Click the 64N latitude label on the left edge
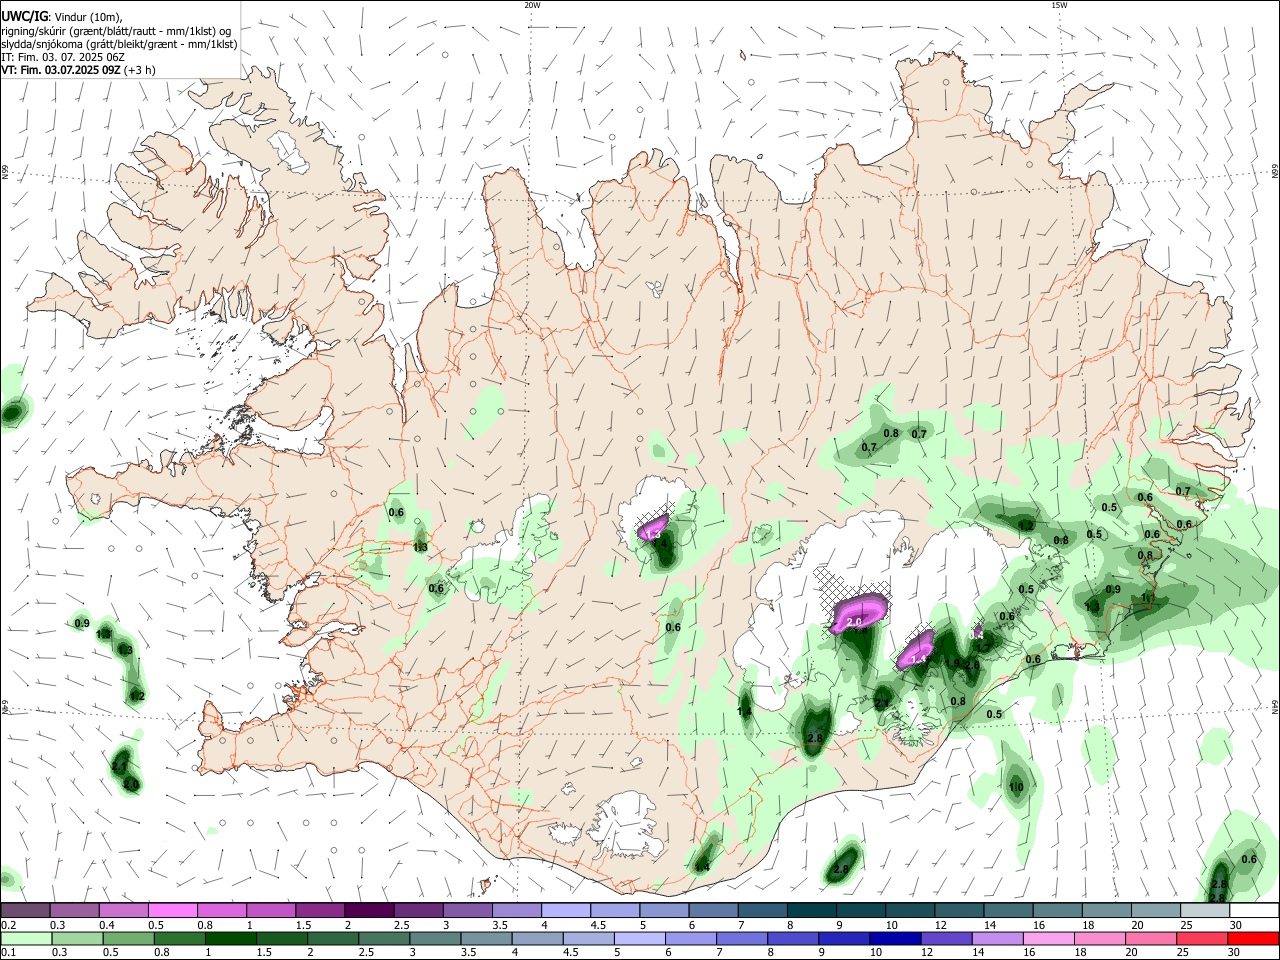Image resolution: width=1280 pixels, height=960 pixels. coord(5,707)
